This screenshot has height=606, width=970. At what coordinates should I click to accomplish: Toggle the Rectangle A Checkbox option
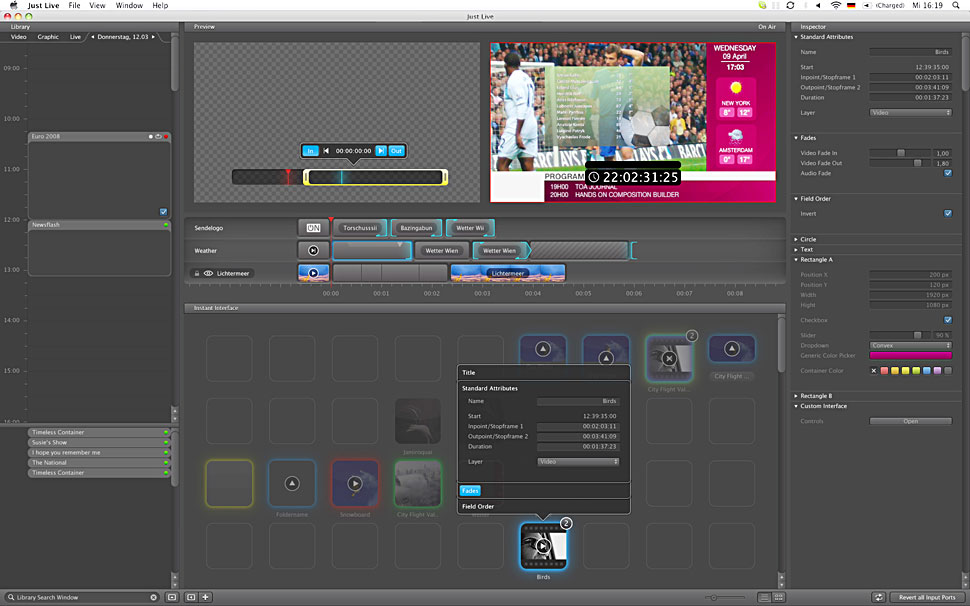(x=947, y=320)
